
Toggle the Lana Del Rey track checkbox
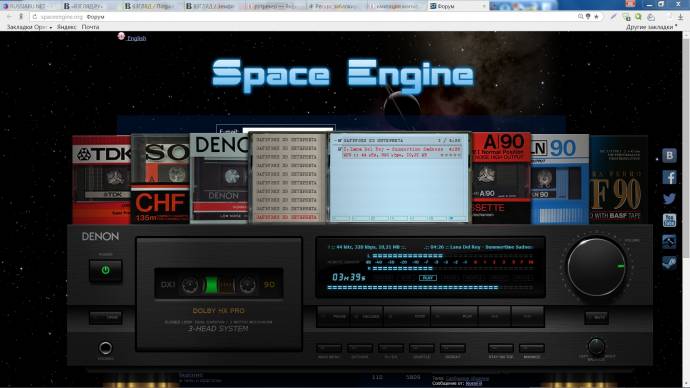point(340,150)
